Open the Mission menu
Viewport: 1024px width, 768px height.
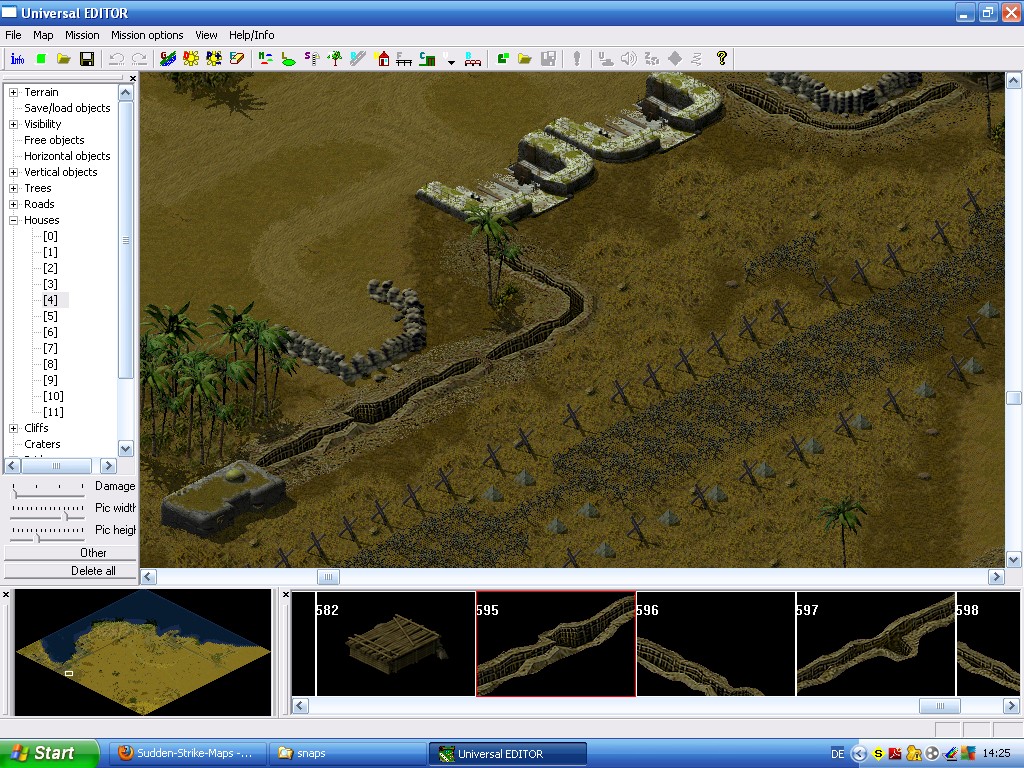coord(82,35)
